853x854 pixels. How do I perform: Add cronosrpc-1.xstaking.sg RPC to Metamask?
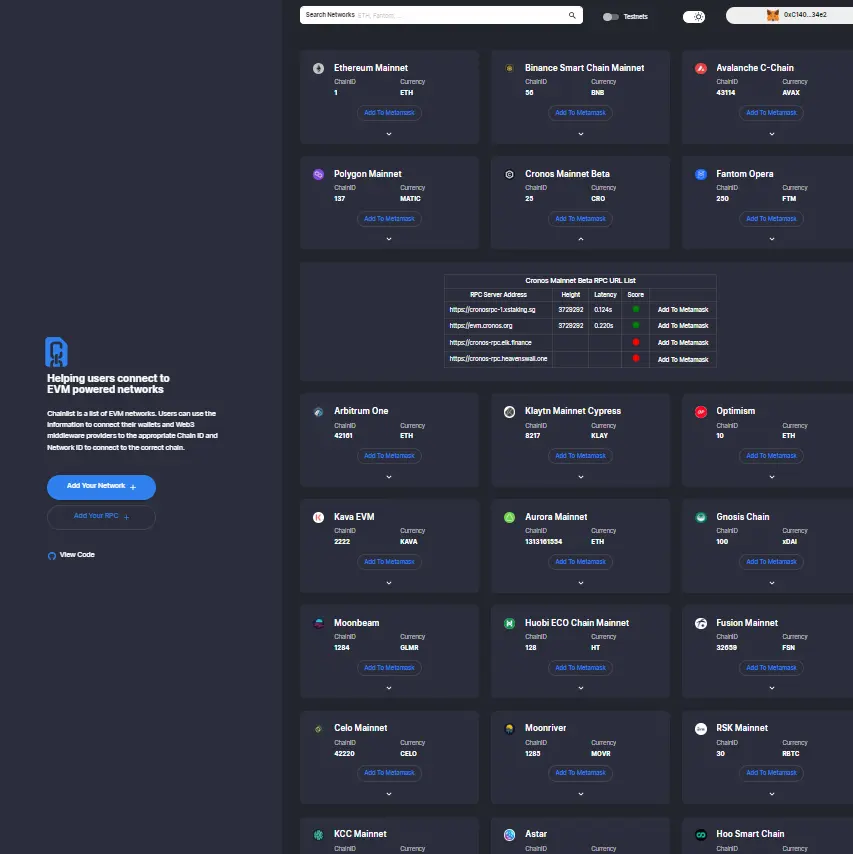click(x=683, y=310)
